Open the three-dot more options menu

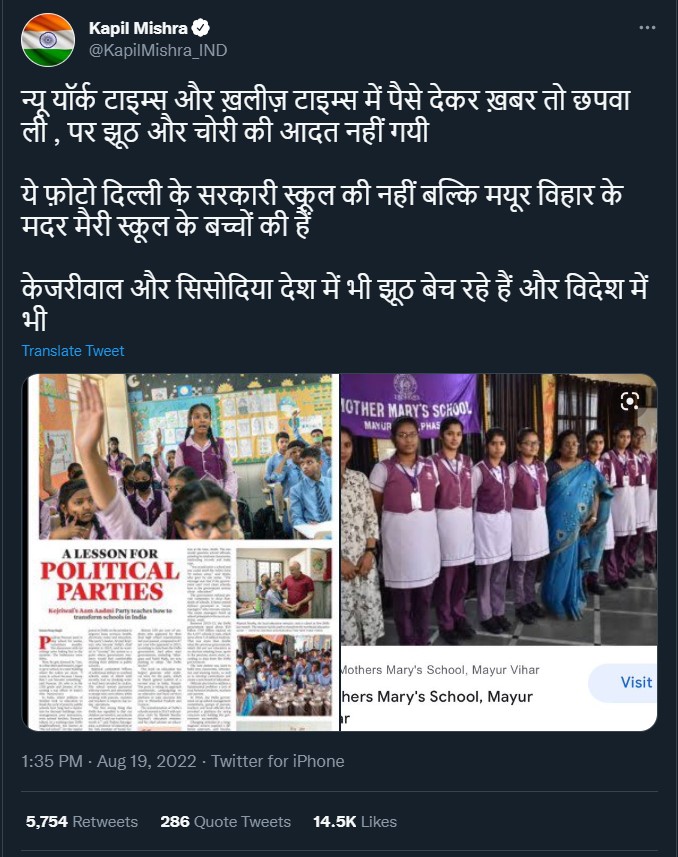(x=647, y=27)
